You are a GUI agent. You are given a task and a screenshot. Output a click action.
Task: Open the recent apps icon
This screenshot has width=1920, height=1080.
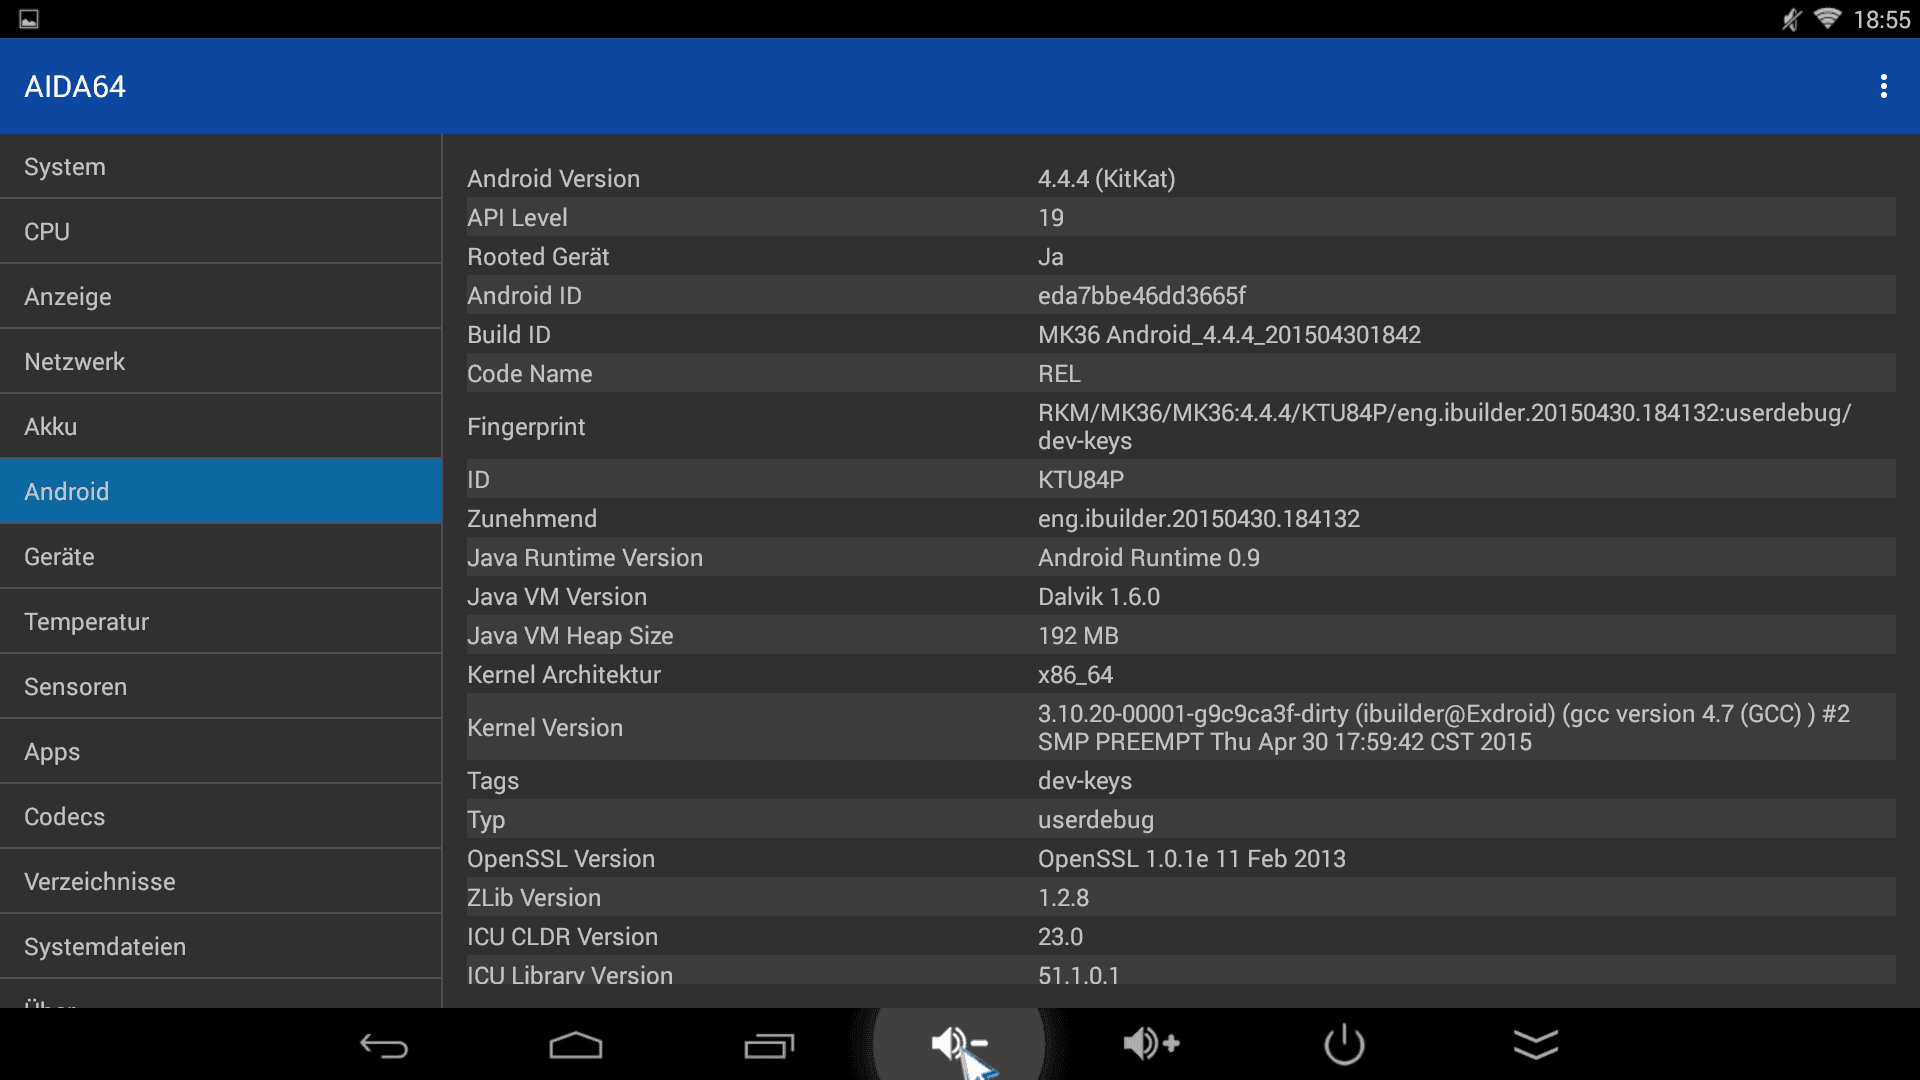coord(768,1045)
